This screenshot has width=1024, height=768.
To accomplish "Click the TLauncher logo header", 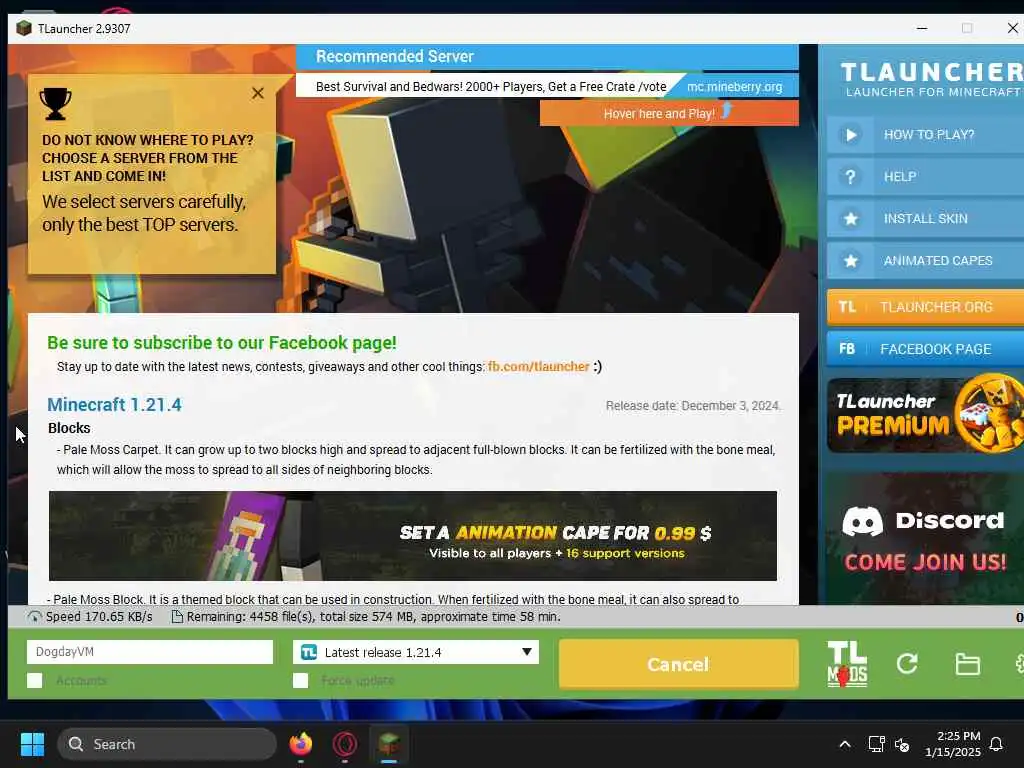I will point(932,79).
